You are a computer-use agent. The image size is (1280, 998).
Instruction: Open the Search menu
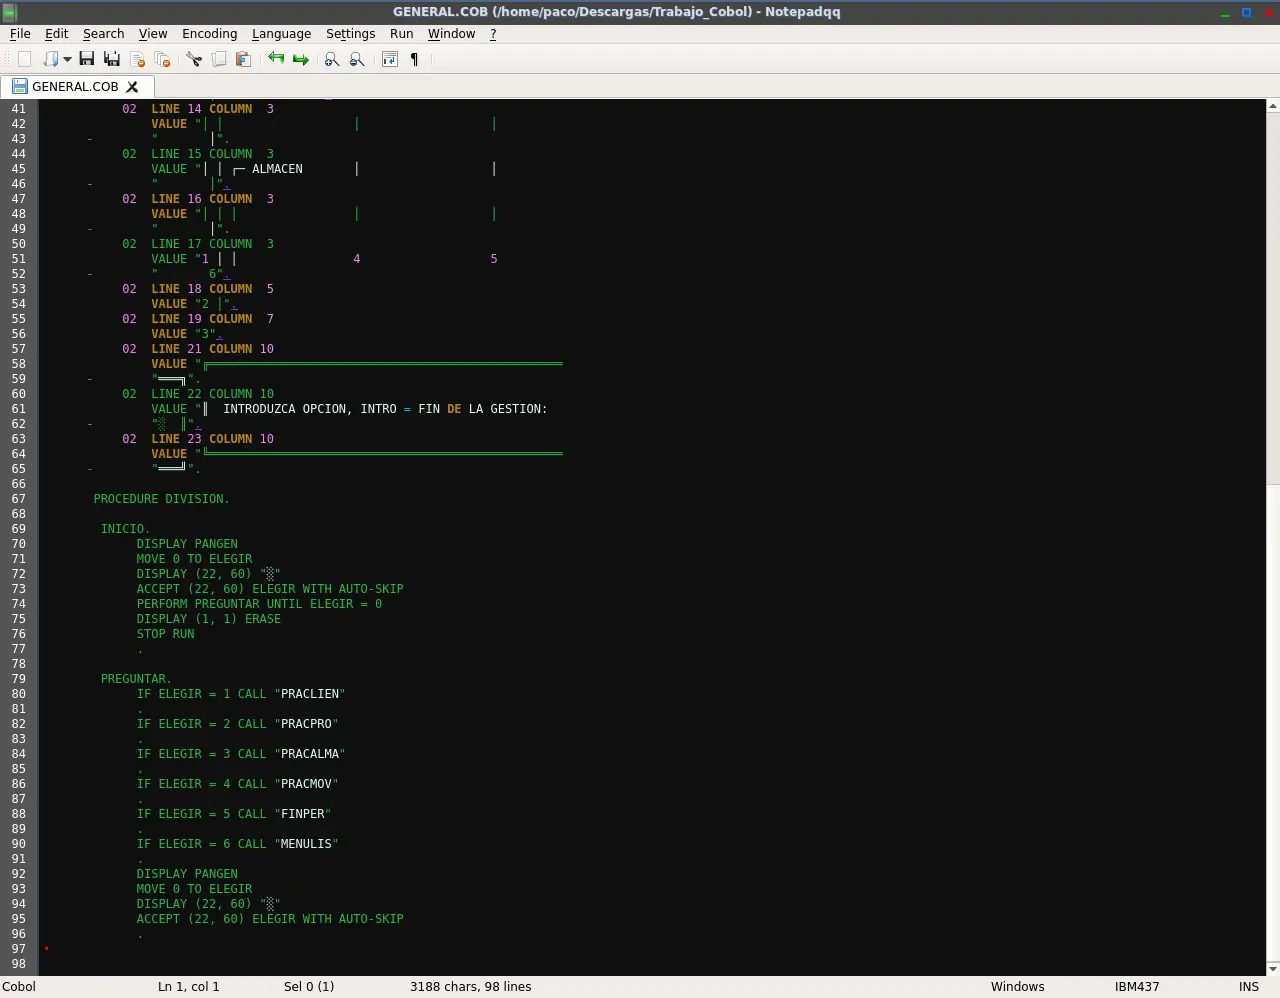coord(103,33)
